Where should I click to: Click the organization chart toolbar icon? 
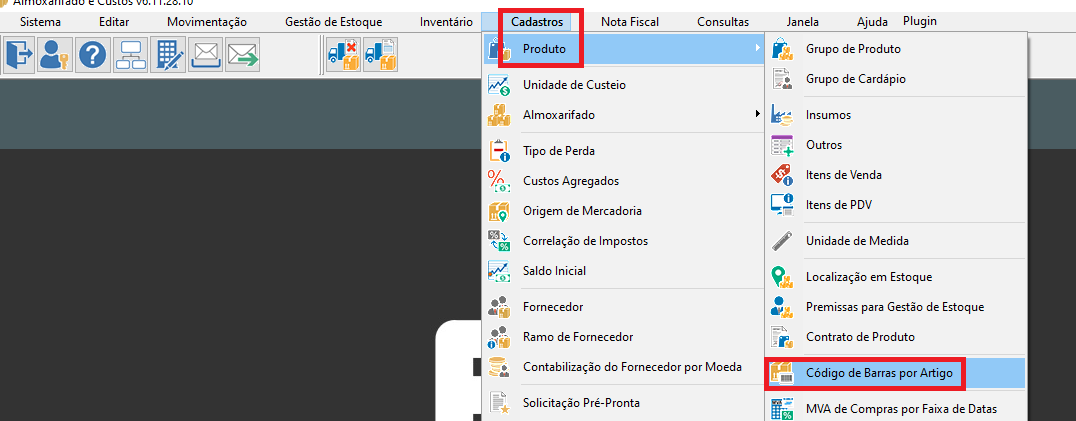(129, 54)
